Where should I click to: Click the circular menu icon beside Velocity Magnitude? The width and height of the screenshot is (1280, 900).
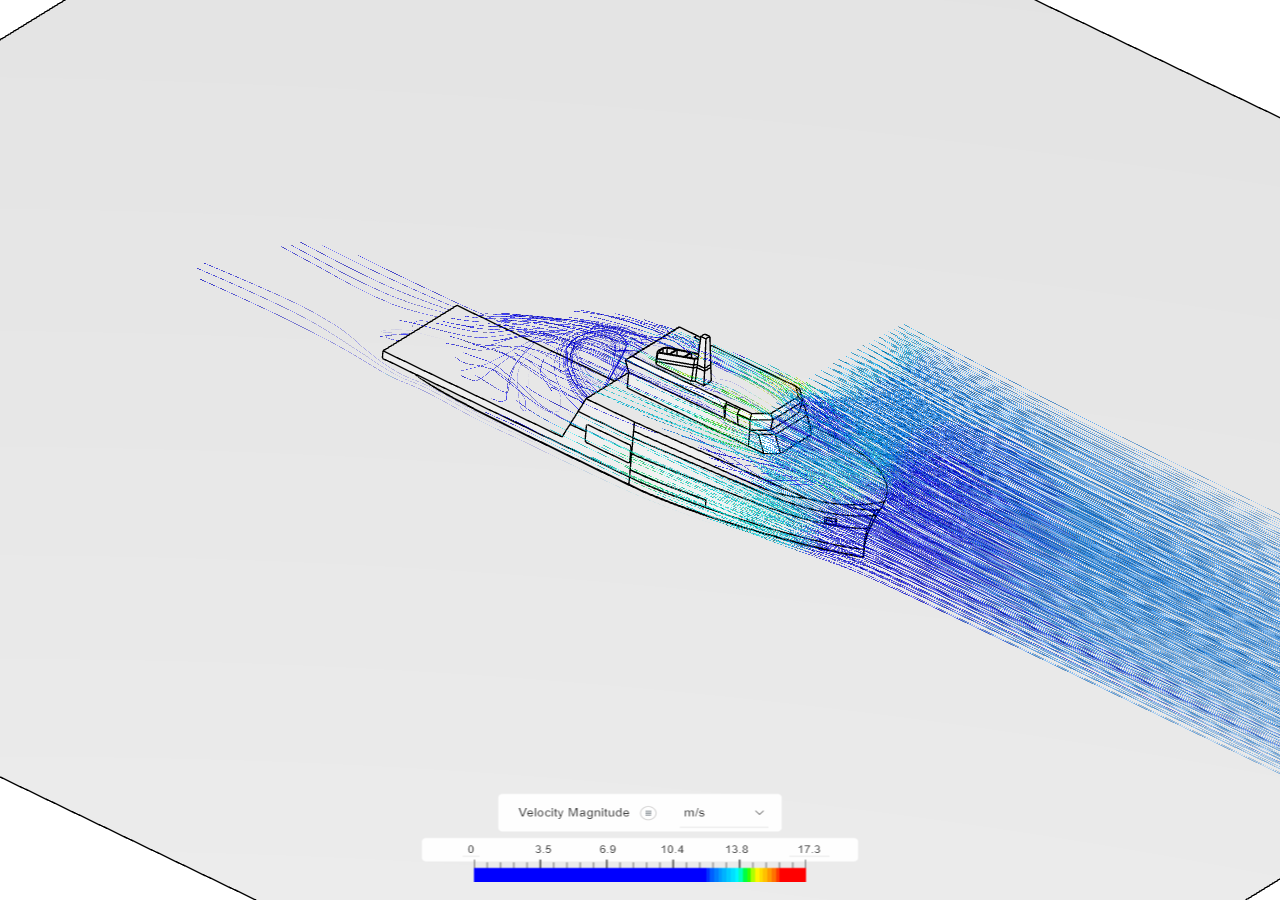(x=648, y=812)
